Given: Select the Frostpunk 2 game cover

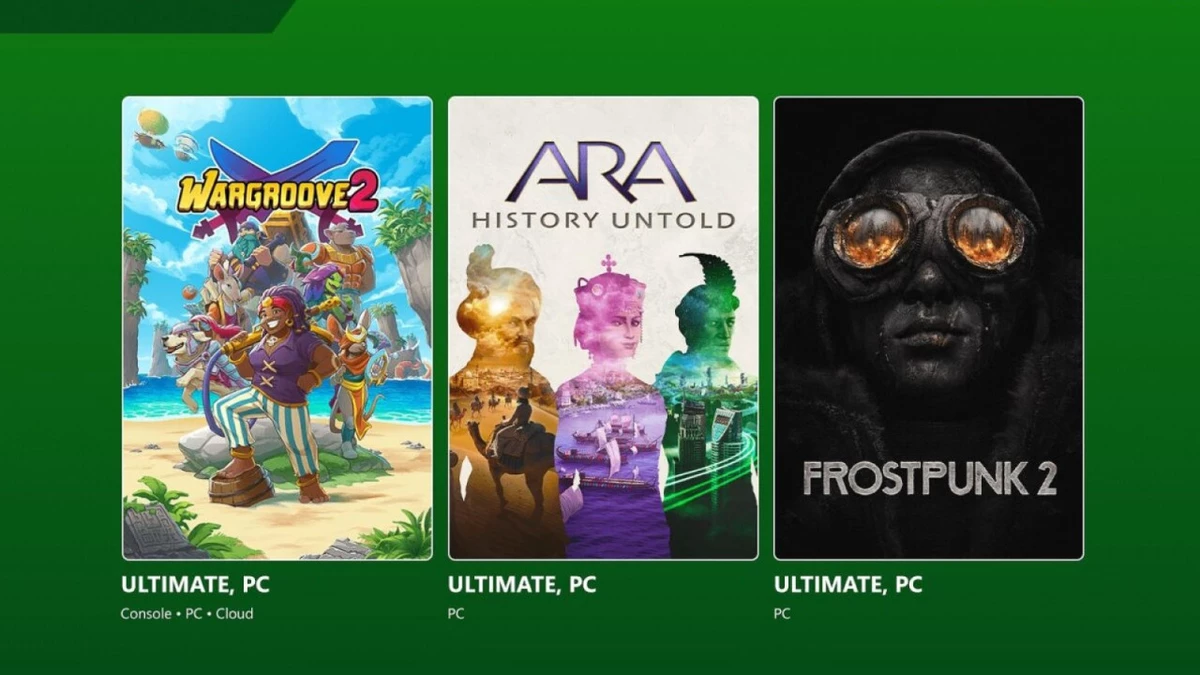Looking at the screenshot, I should [x=928, y=328].
